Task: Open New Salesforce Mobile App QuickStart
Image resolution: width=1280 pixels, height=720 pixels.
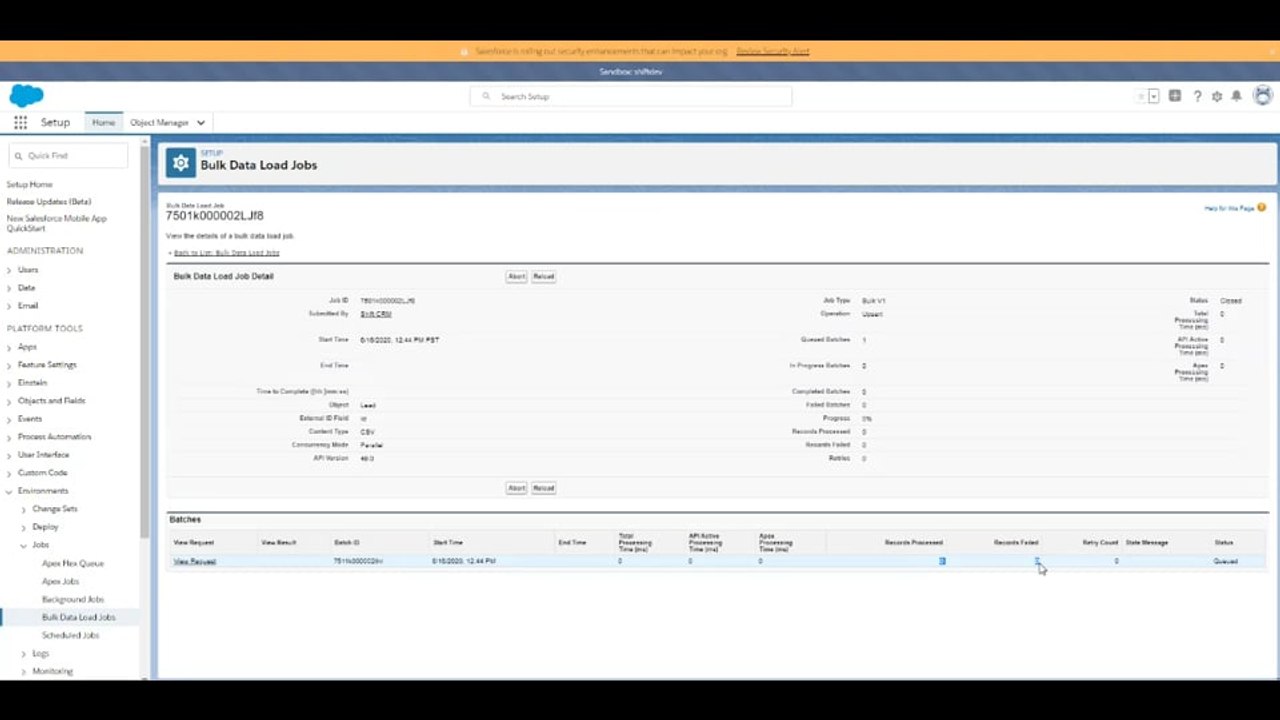Action: pyautogui.click(x=57, y=222)
